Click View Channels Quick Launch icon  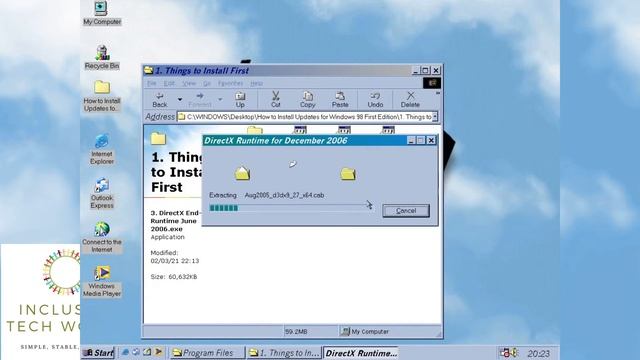pyautogui.click(x=158, y=352)
